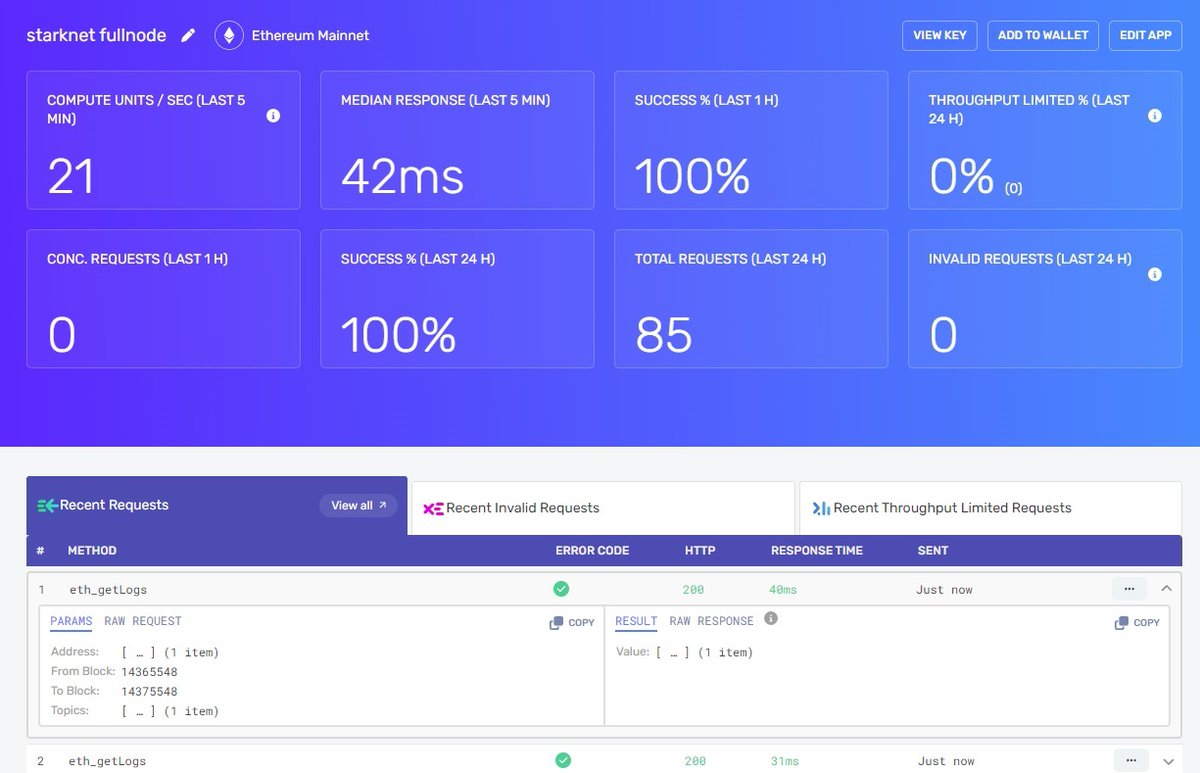Click the ADD TO WALLET button
Viewport: 1200px width, 773px height.
coord(1042,35)
